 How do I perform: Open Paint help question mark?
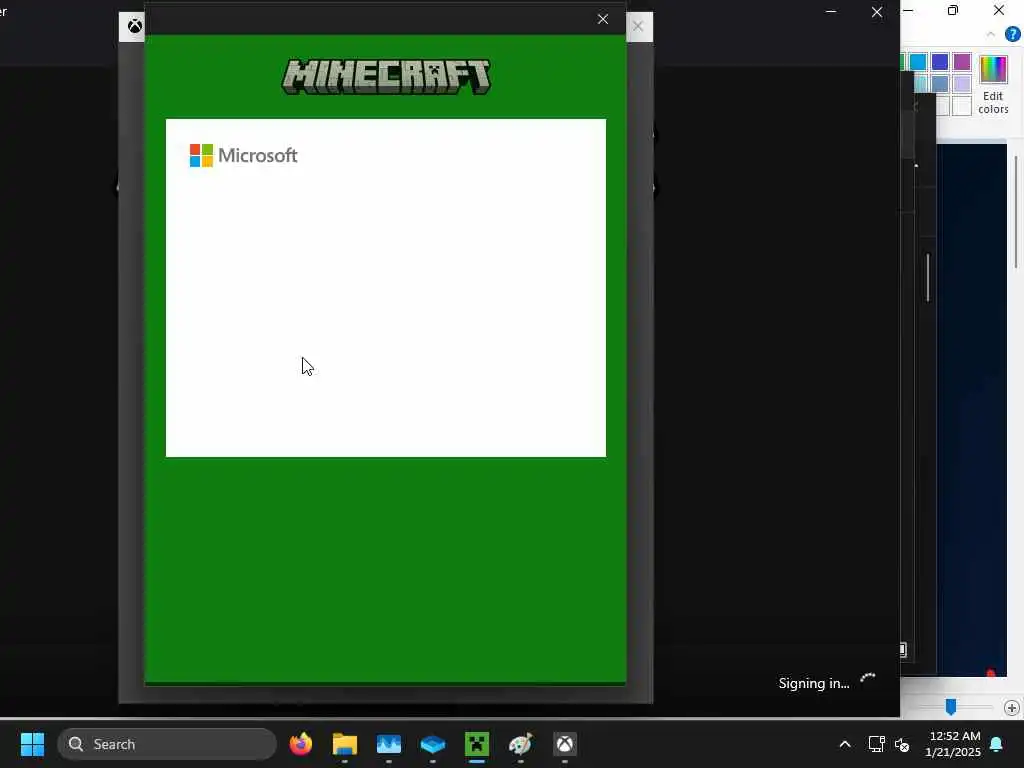(x=1012, y=34)
